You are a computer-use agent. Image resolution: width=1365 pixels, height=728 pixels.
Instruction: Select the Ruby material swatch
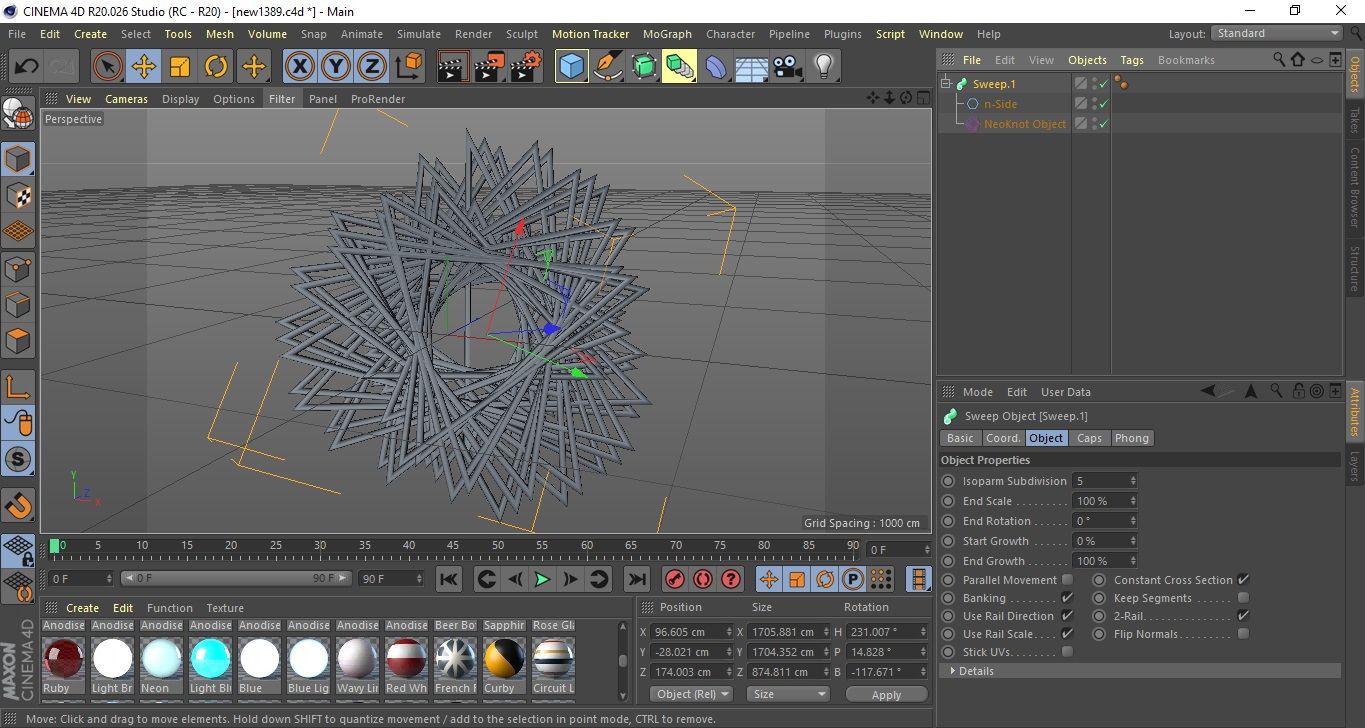(x=63, y=659)
